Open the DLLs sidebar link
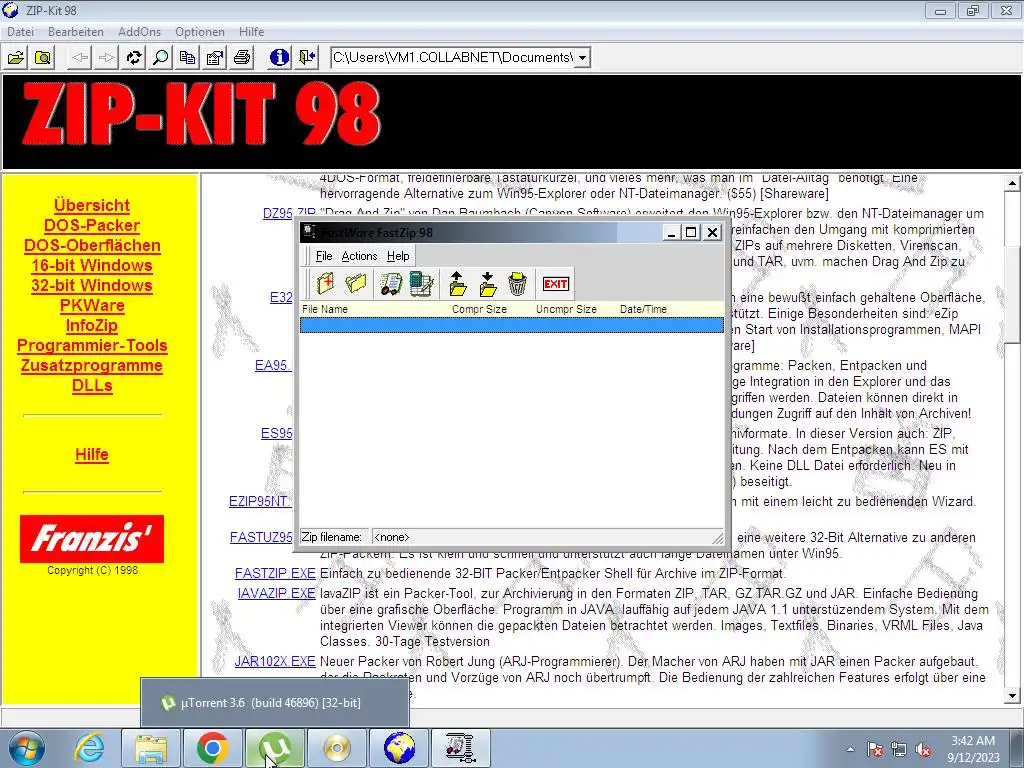Viewport: 1024px width, 768px height. pyautogui.click(x=92, y=385)
